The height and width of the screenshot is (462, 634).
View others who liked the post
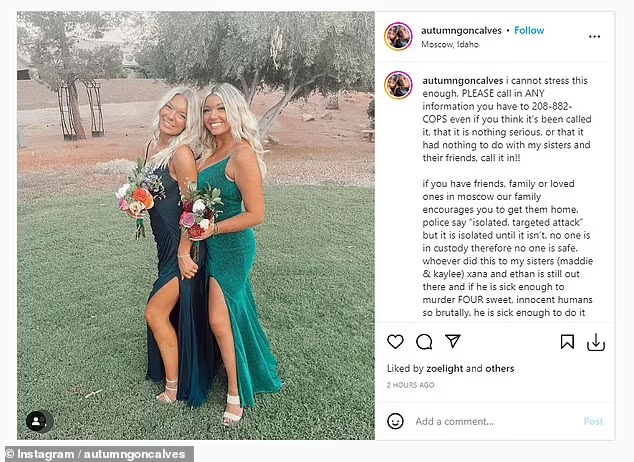tap(500, 369)
